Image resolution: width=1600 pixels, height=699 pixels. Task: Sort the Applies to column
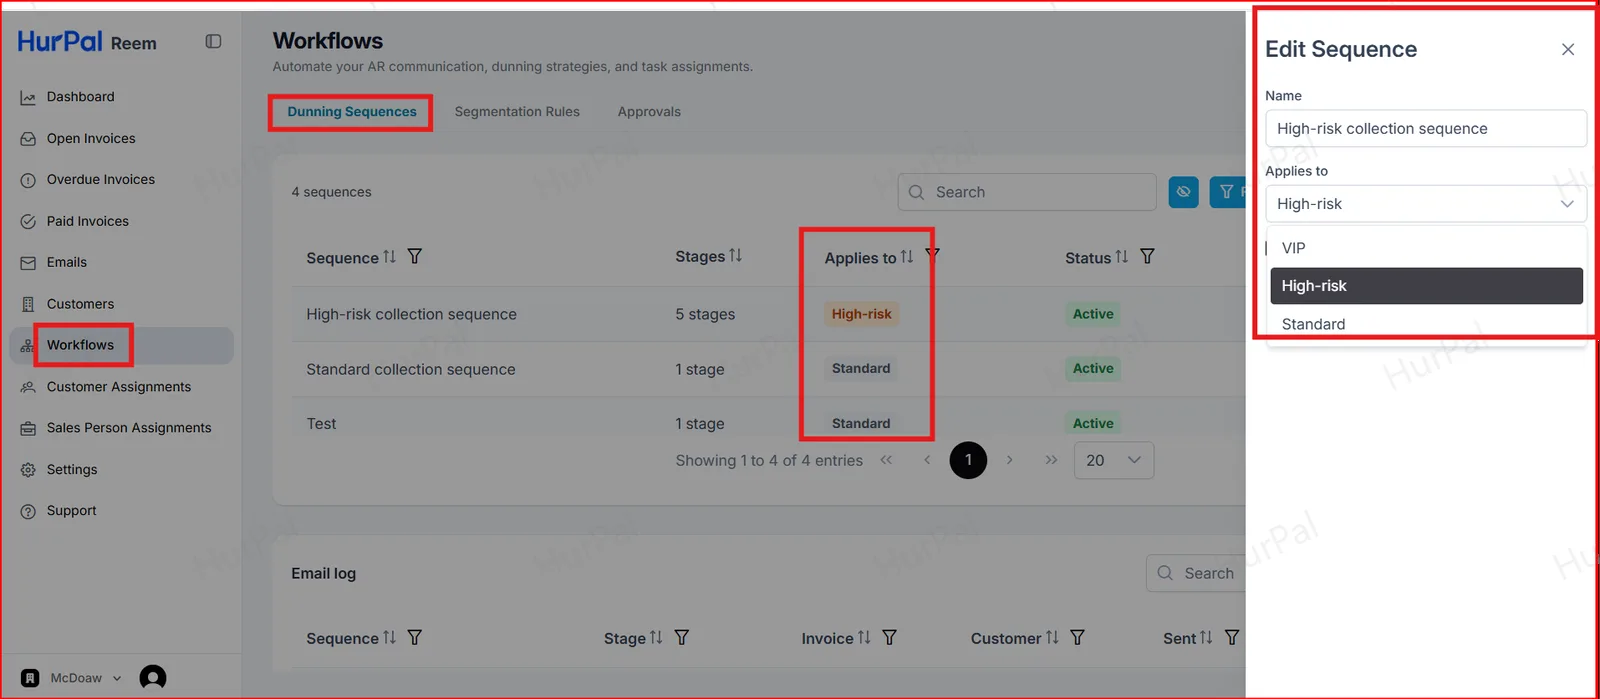907,257
